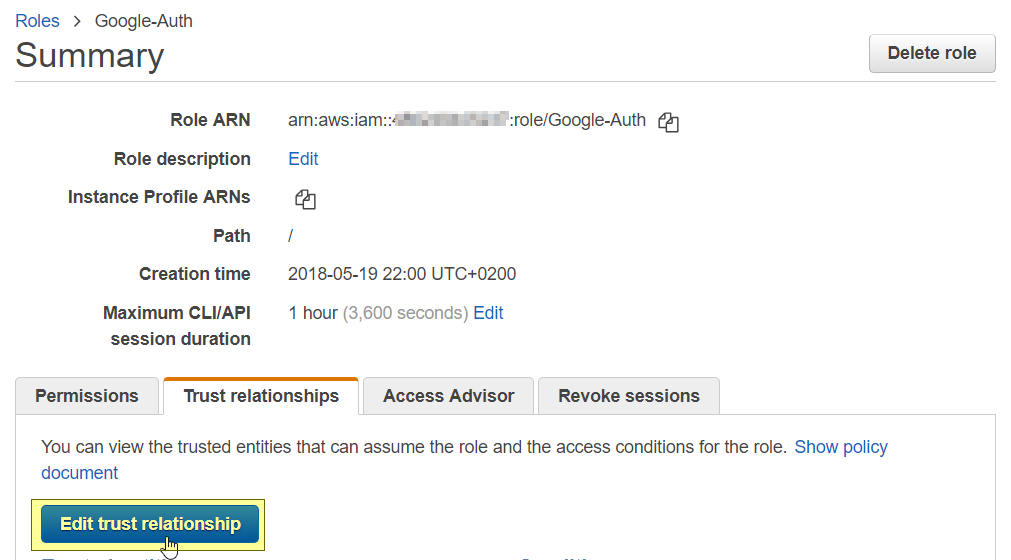Edit the maximum CLI/API session duration
This screenshot has width=1011, height=560.
click(488, 313)
